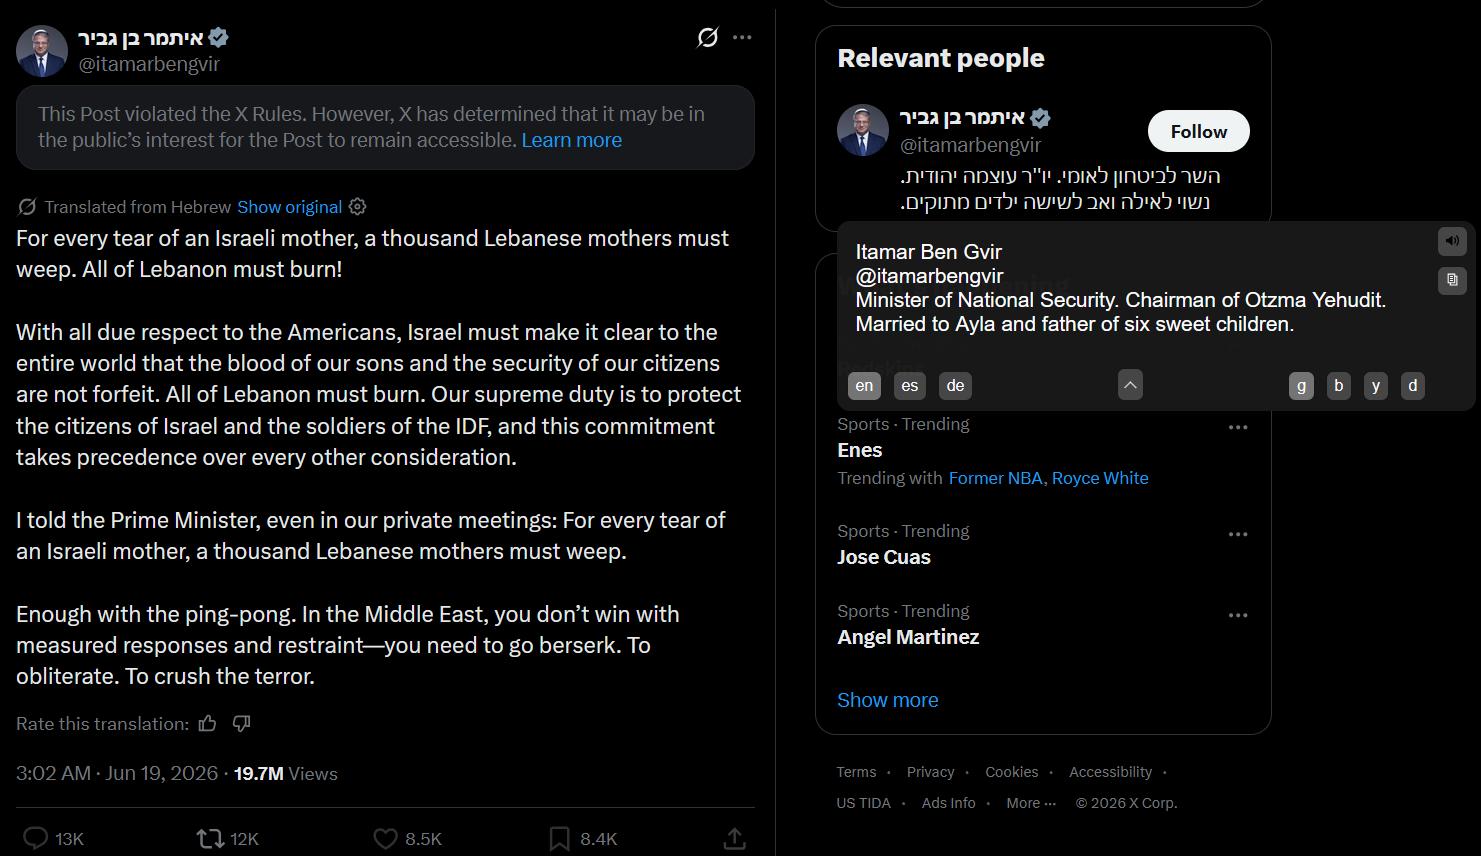1481x856 pixels.
Task: Rate translation with thumbs down
Action: (x=242, y=723)
